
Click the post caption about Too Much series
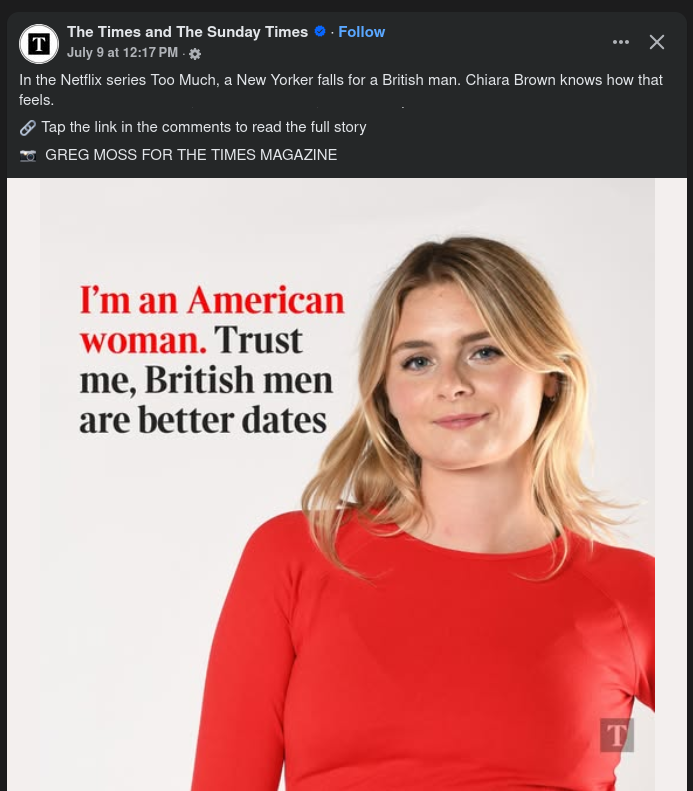click(x=341, y=90)
